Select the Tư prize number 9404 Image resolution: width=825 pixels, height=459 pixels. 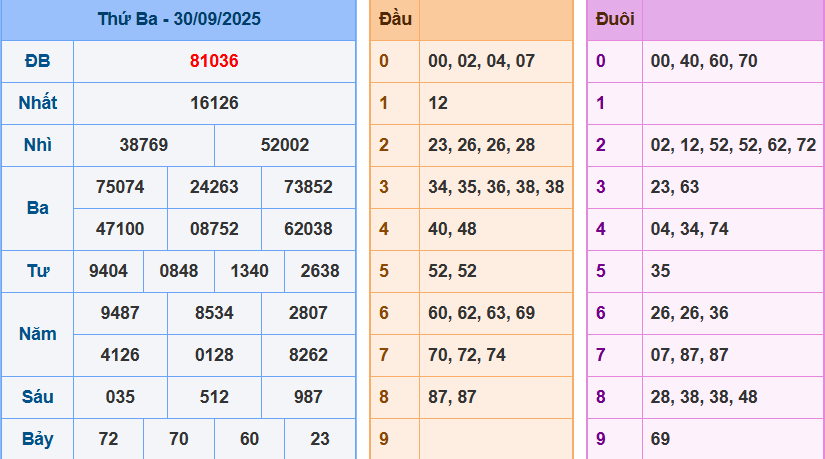pos(108,271)
